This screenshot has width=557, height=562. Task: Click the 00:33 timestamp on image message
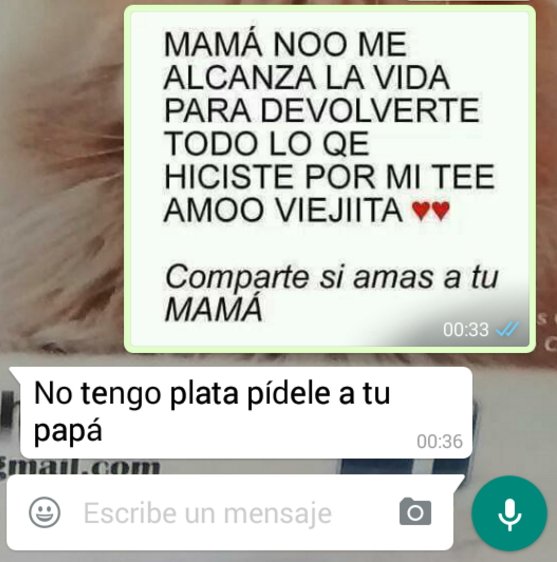coord(466,329)
